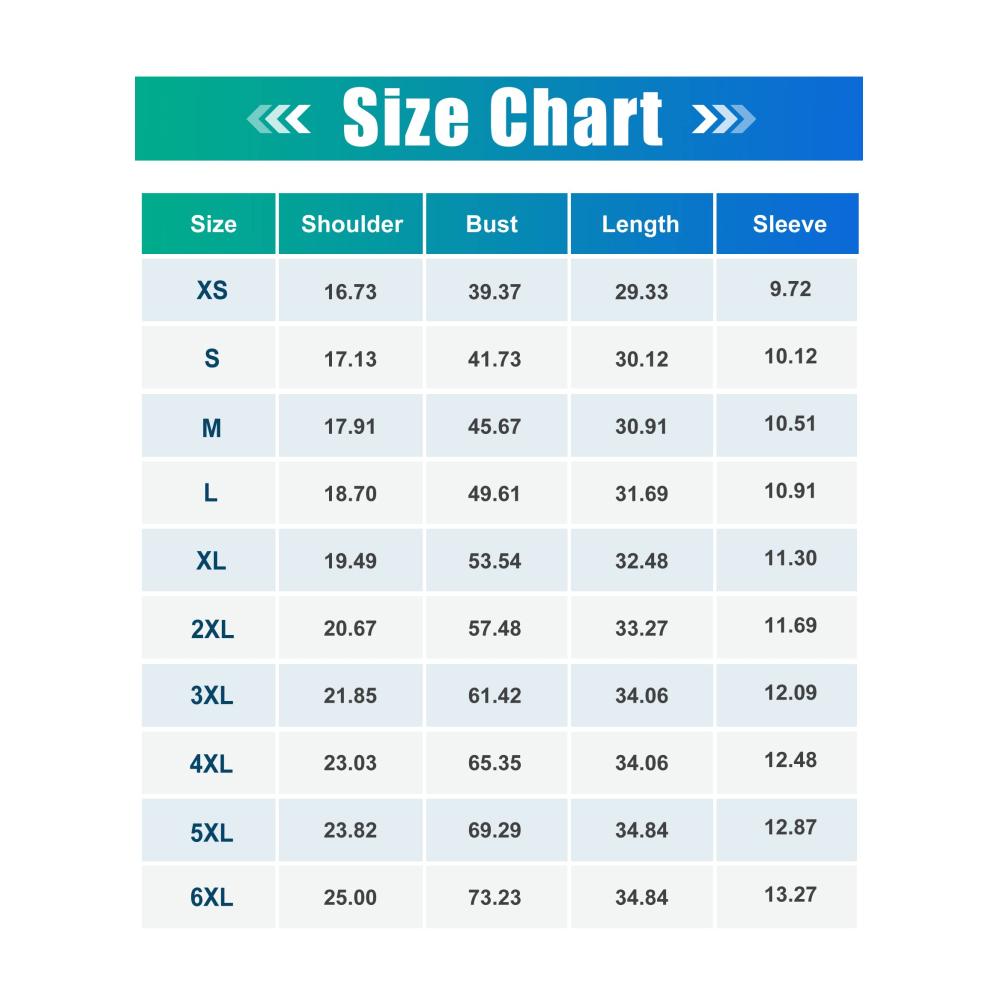Click the 6XL size row label
This screenshot has width=1000, height=1000.
point(212,897)
